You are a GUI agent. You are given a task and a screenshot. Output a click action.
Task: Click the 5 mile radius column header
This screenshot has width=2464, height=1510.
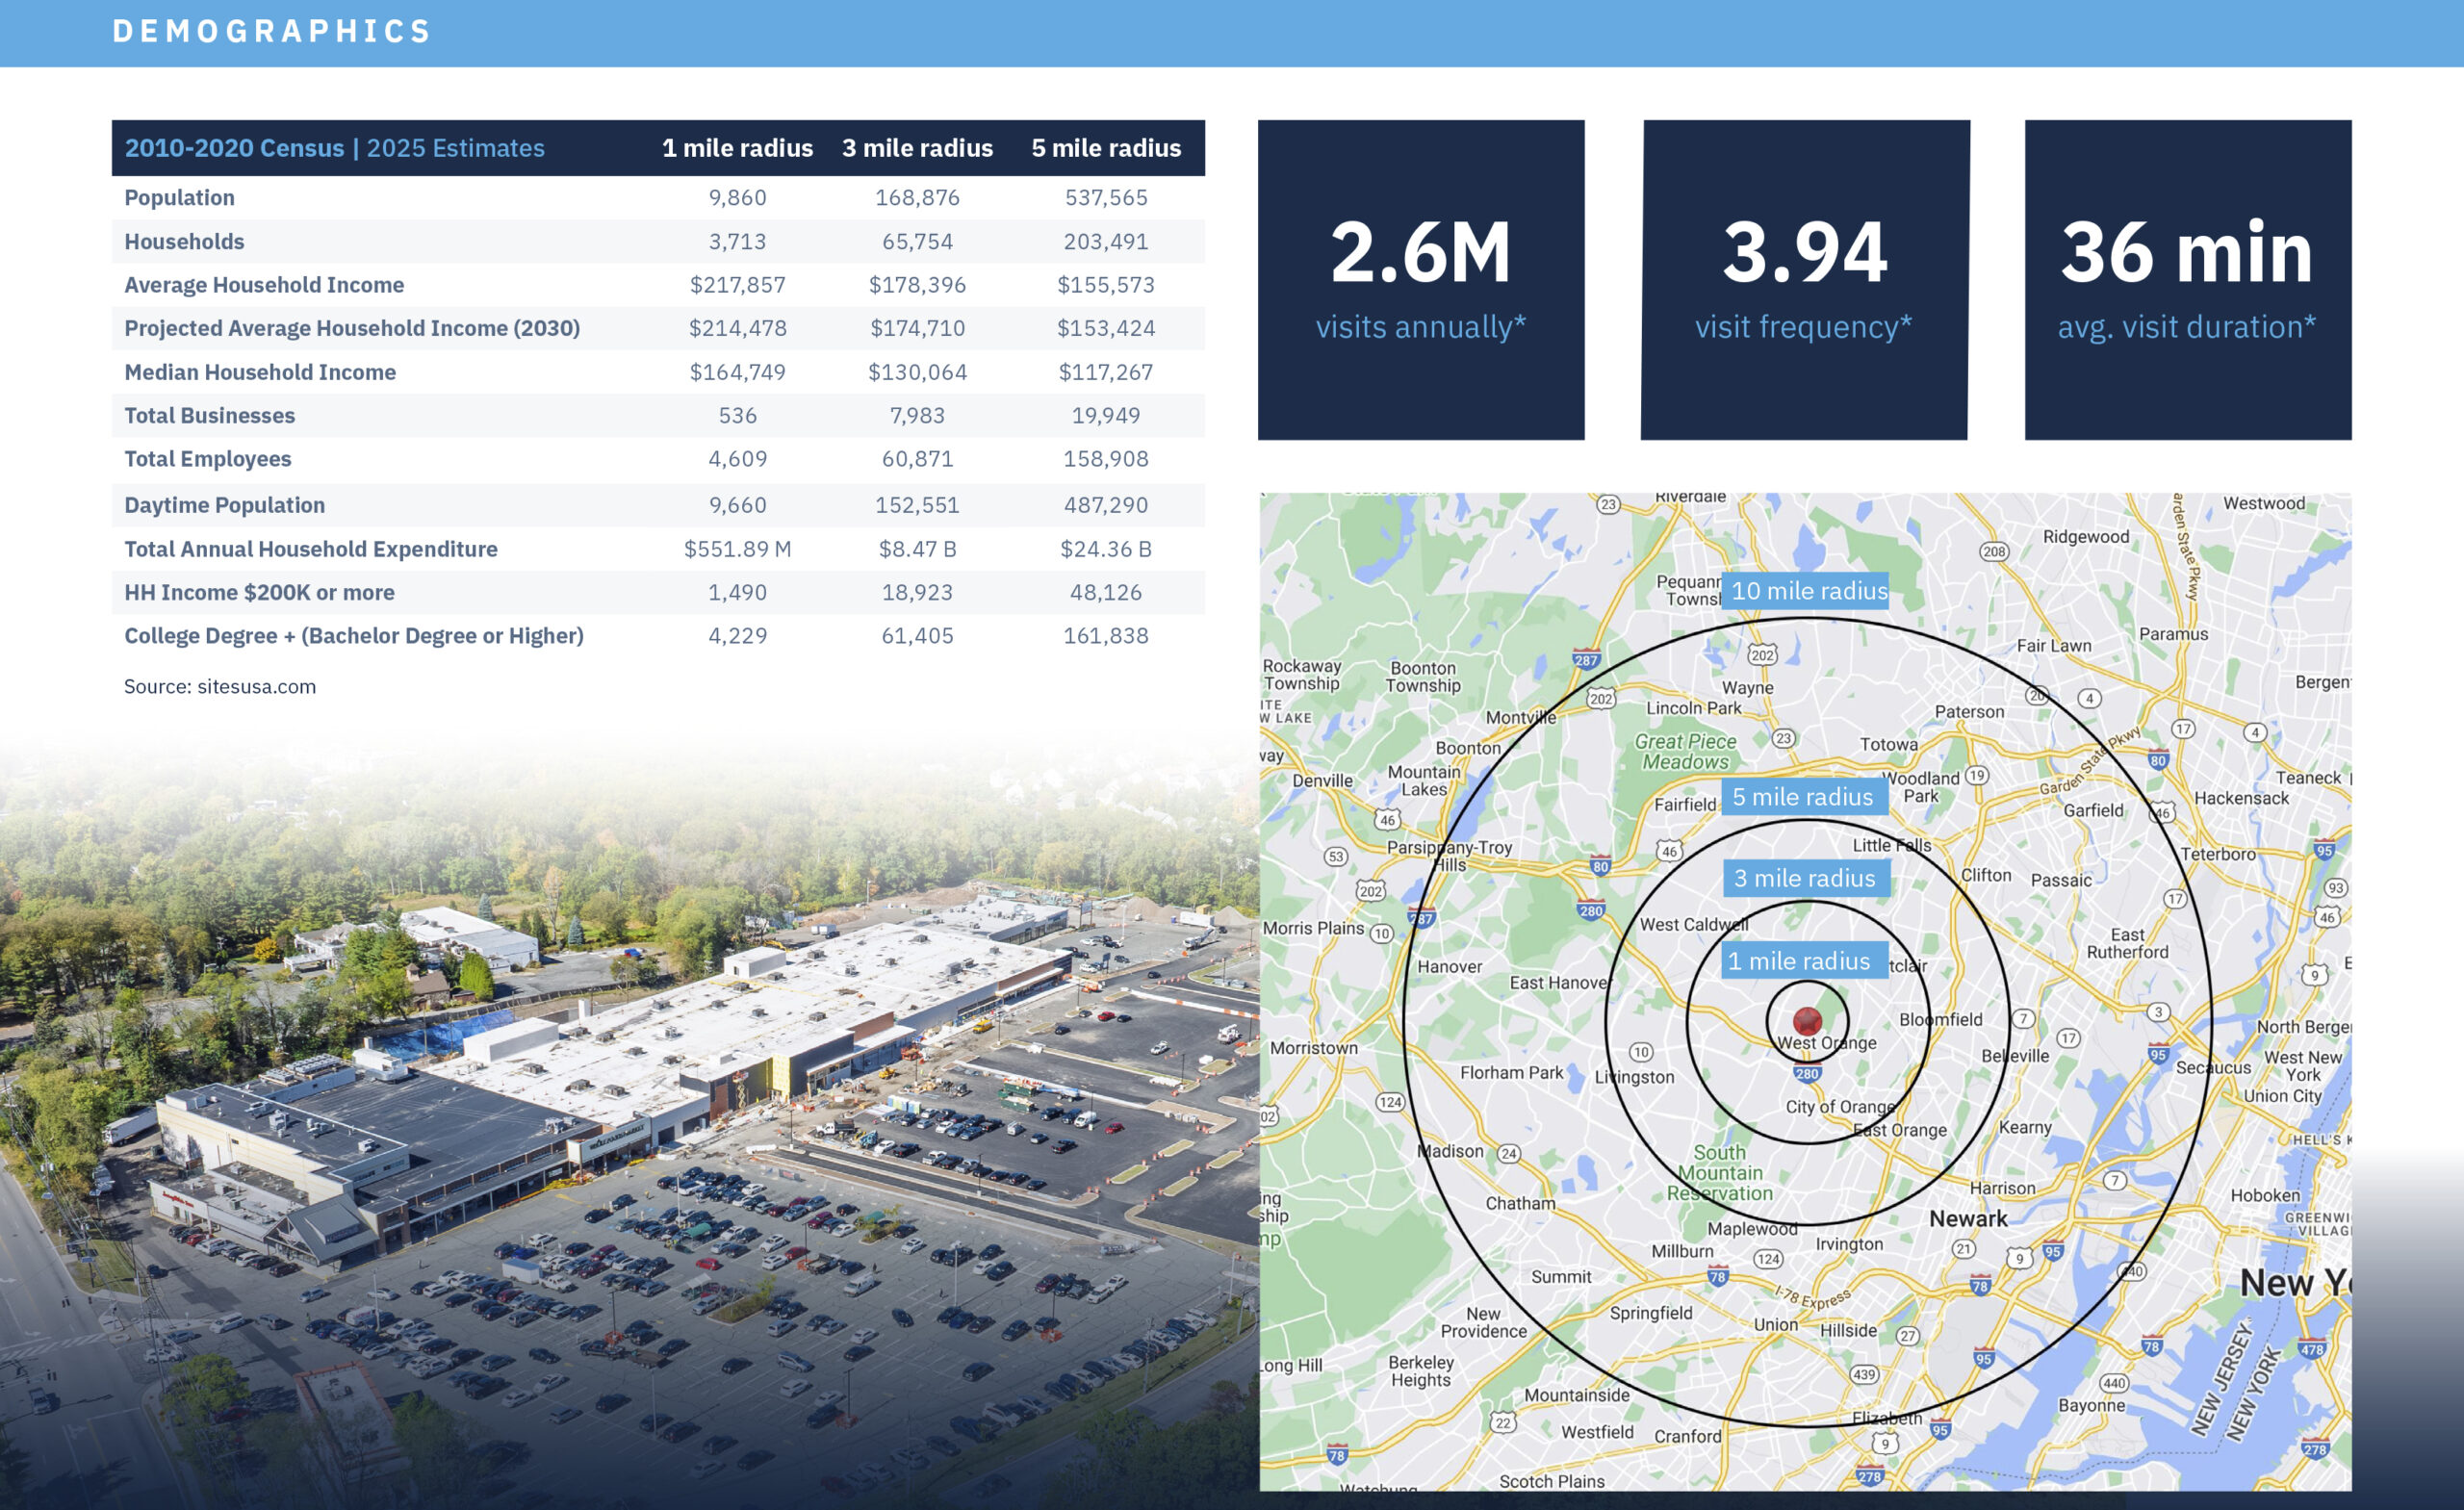pyautogui.click(x=1106, y=148)
